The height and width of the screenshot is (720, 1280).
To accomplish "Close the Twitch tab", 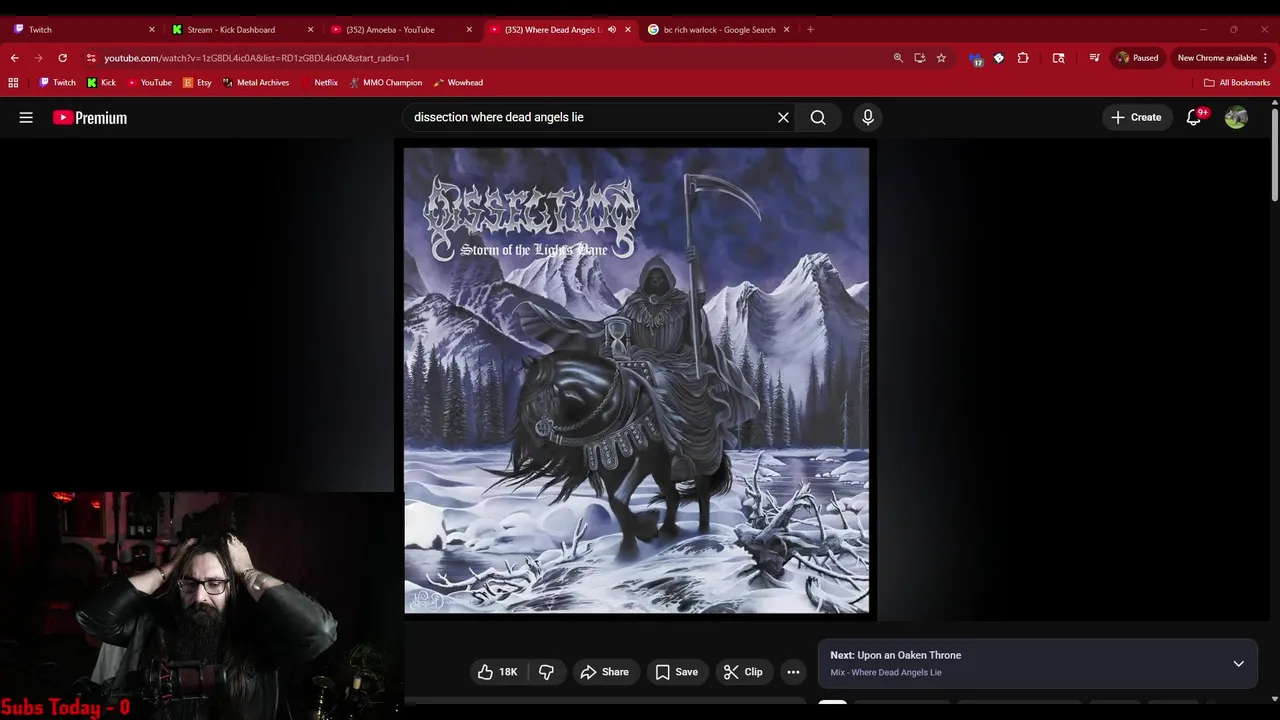I will pyautogui.click(x=152, y=30).
